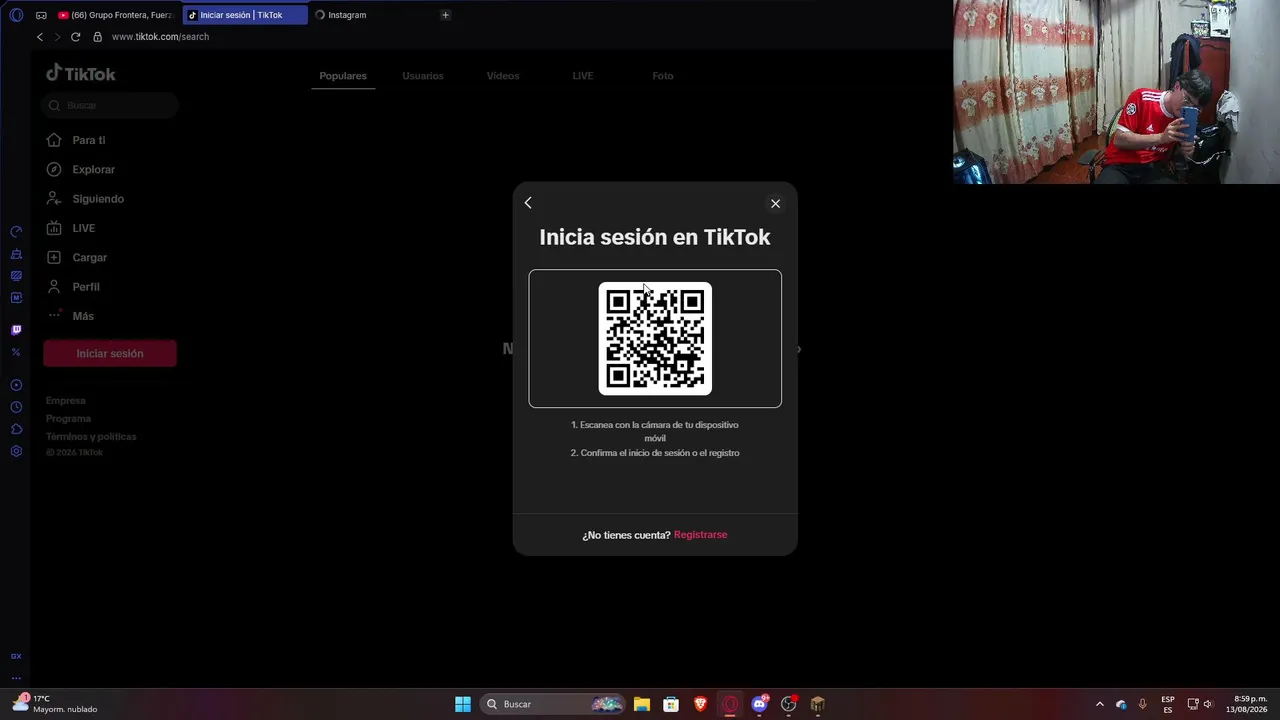
Task: Click the red Iniciar sesión button
Action: (x=110, y=353)
